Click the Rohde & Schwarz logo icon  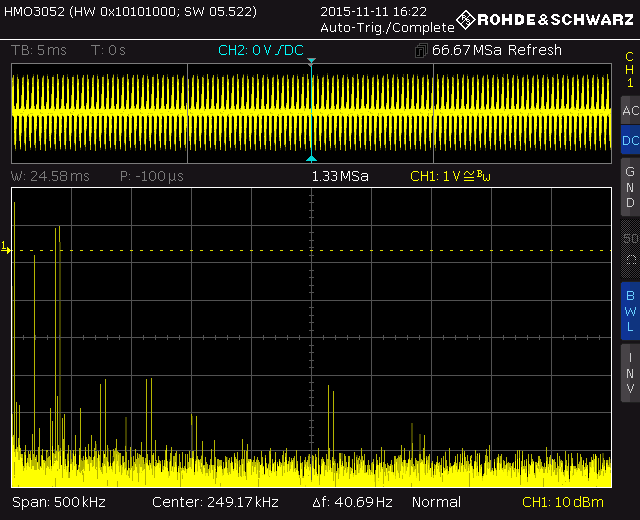466,19
